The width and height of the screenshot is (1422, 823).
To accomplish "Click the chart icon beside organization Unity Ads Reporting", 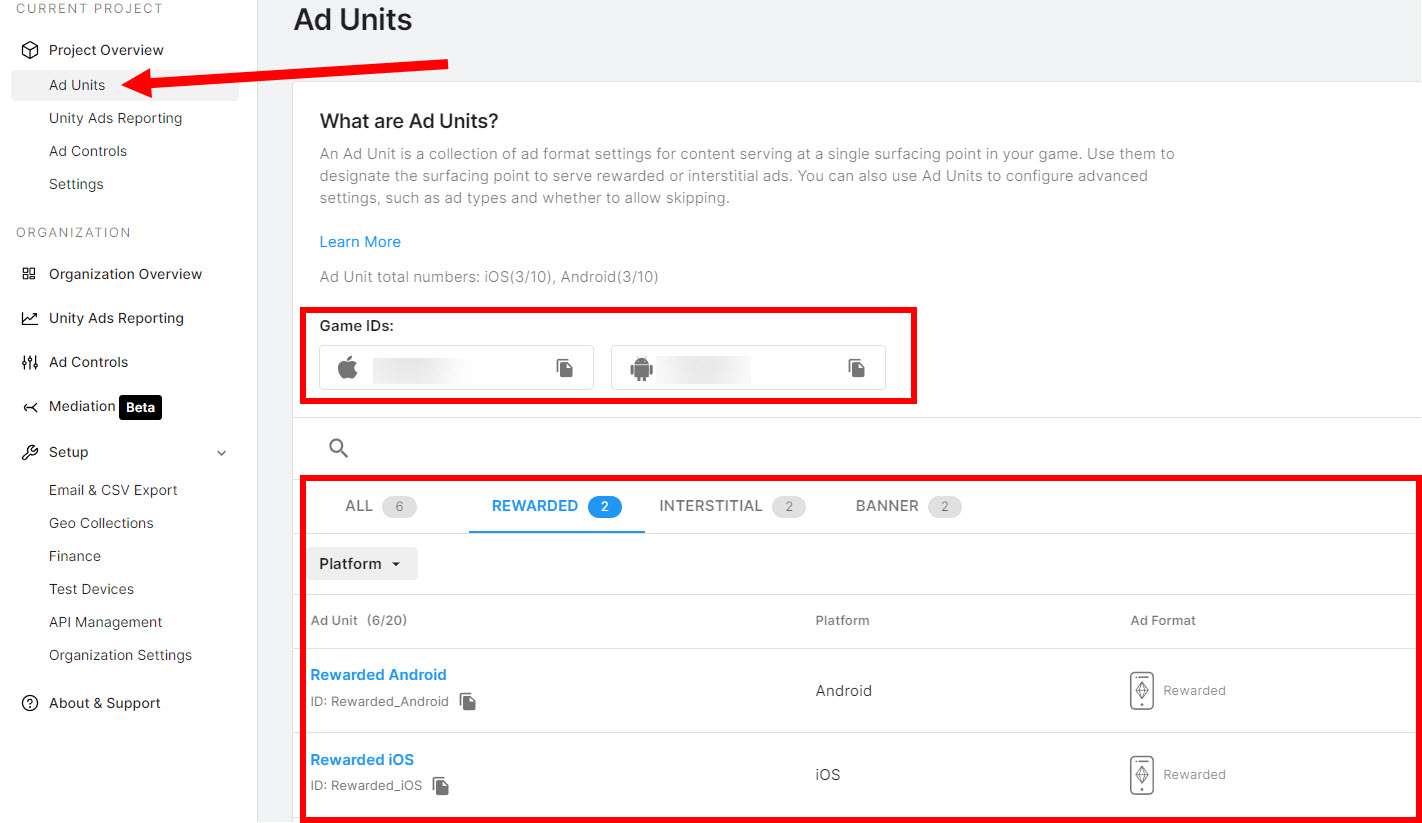I will (29, 318).
